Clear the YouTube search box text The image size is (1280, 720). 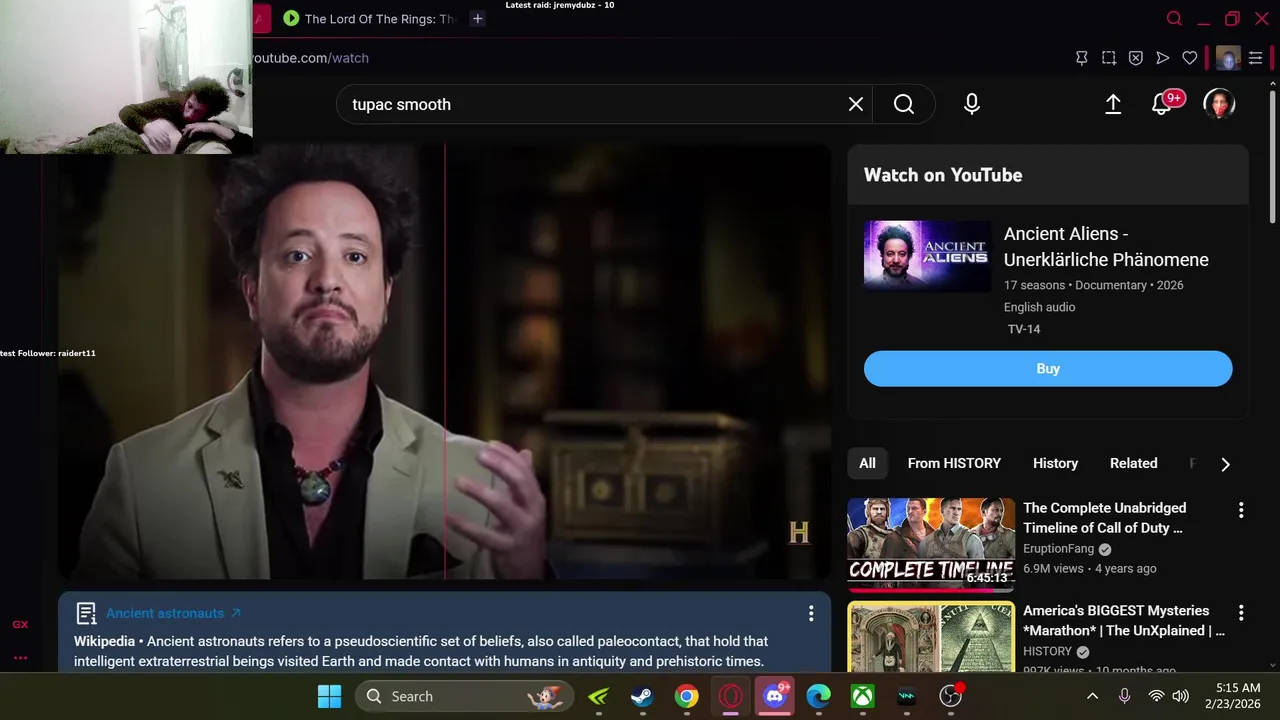point(856,104)
